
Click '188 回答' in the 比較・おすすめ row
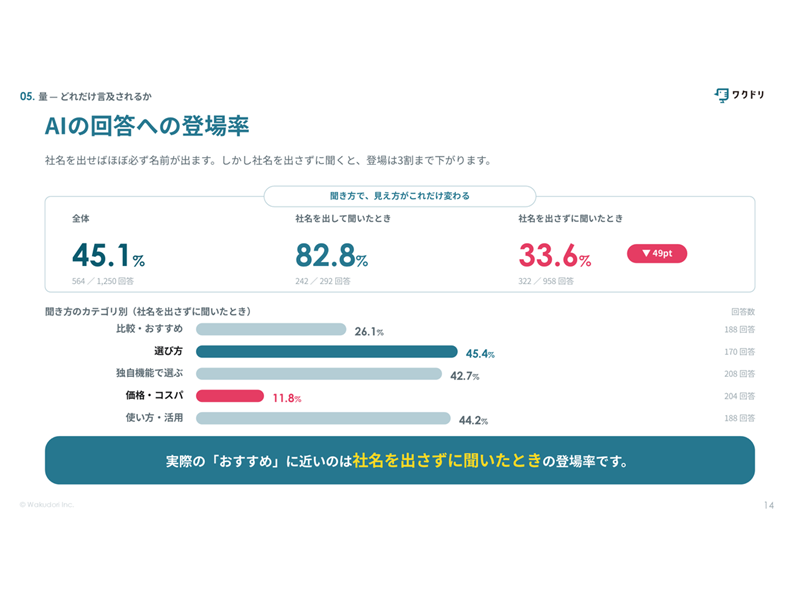tap(740, 330)
